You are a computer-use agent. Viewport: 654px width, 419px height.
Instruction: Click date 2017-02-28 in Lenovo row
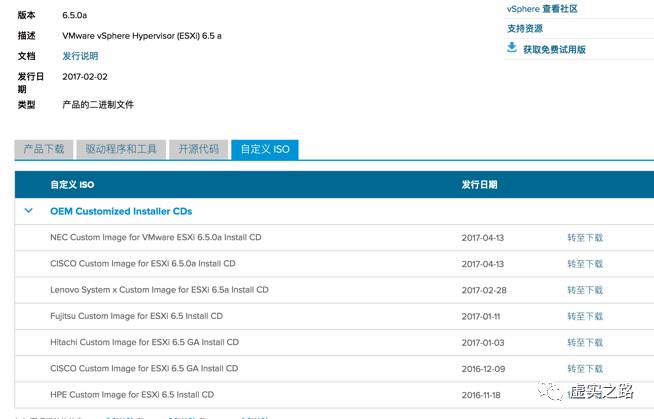484,290
